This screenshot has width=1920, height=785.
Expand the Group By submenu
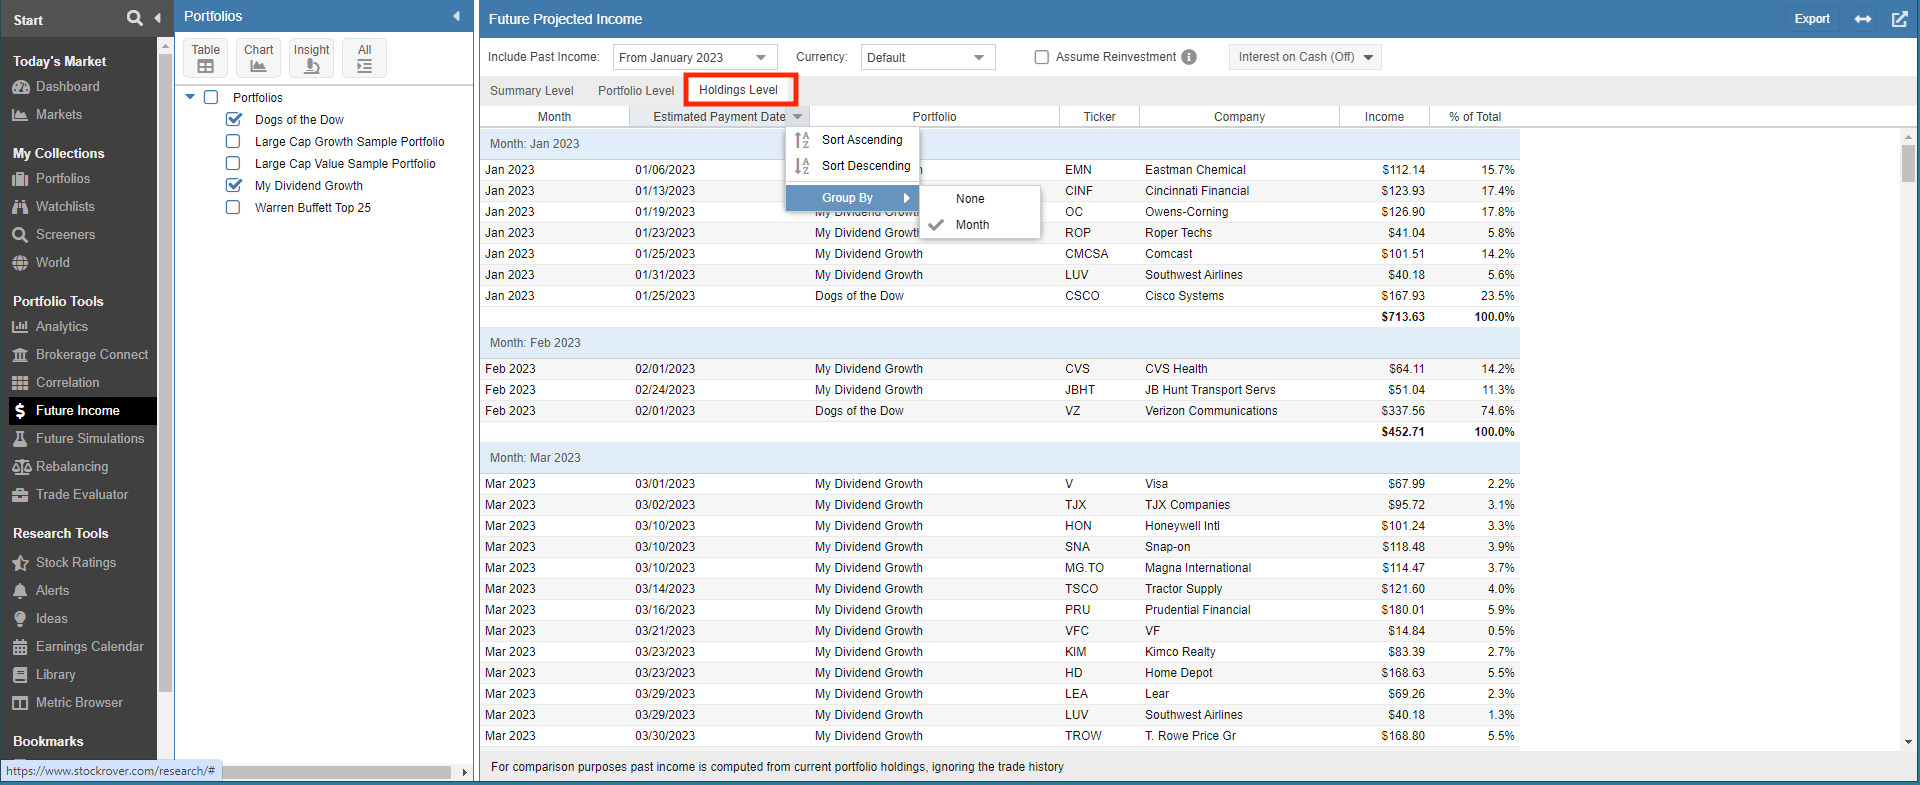(x=852, y=198)
